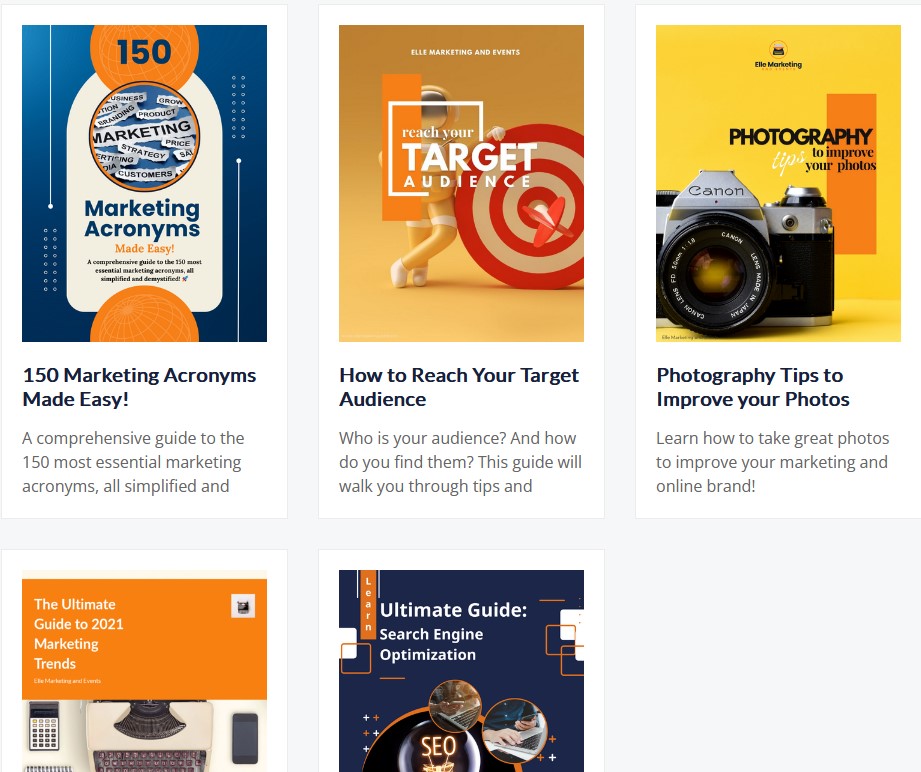Open "Photography Tips to Improve your Photos" title
The image size is (921, 772).
click(x=752, y=387)
